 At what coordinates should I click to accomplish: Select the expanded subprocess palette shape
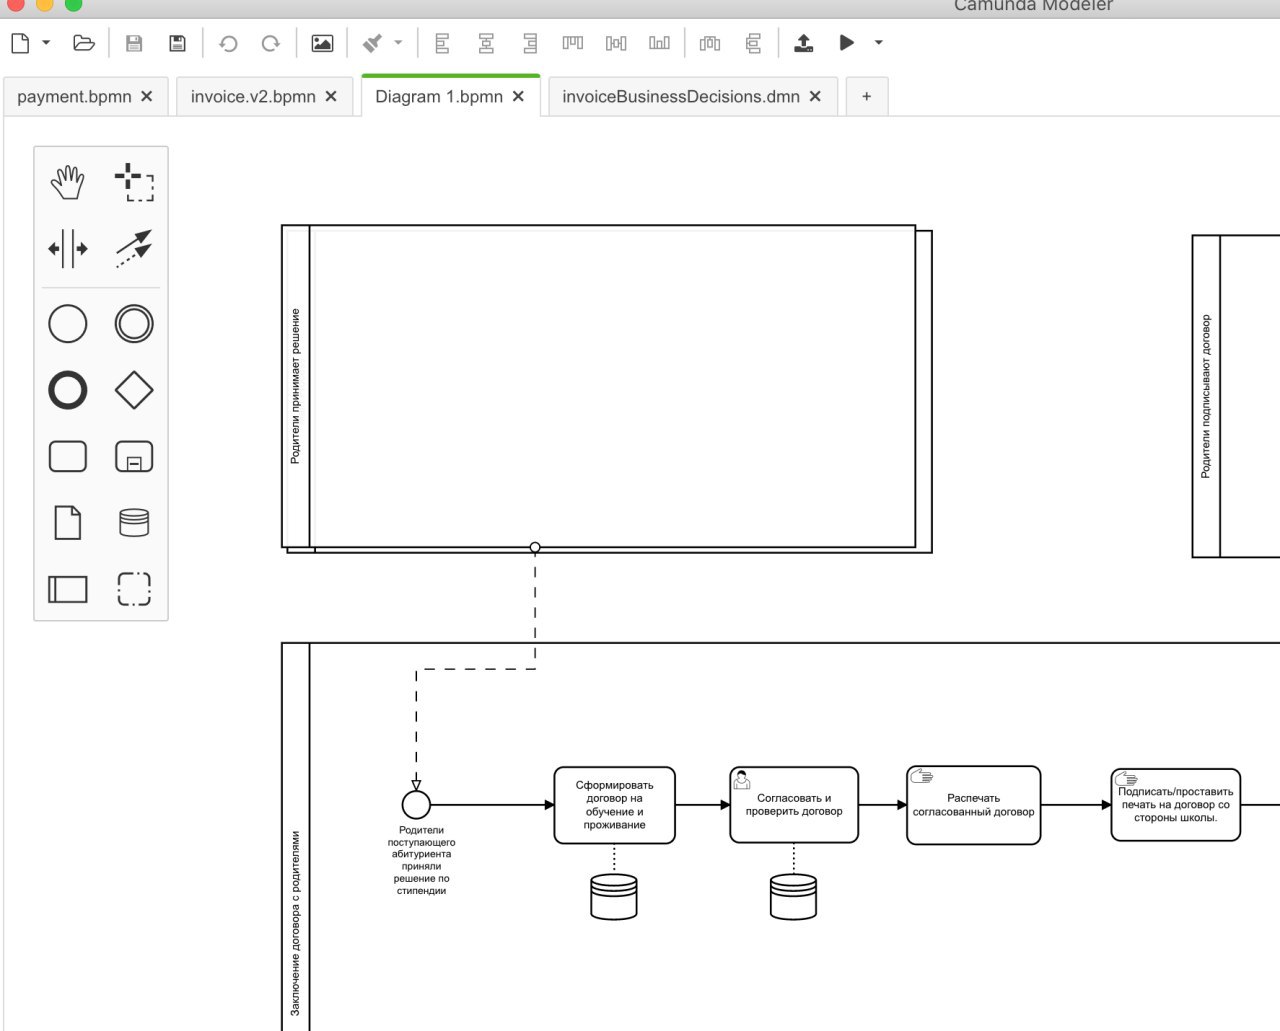click(x=134, y=456)
